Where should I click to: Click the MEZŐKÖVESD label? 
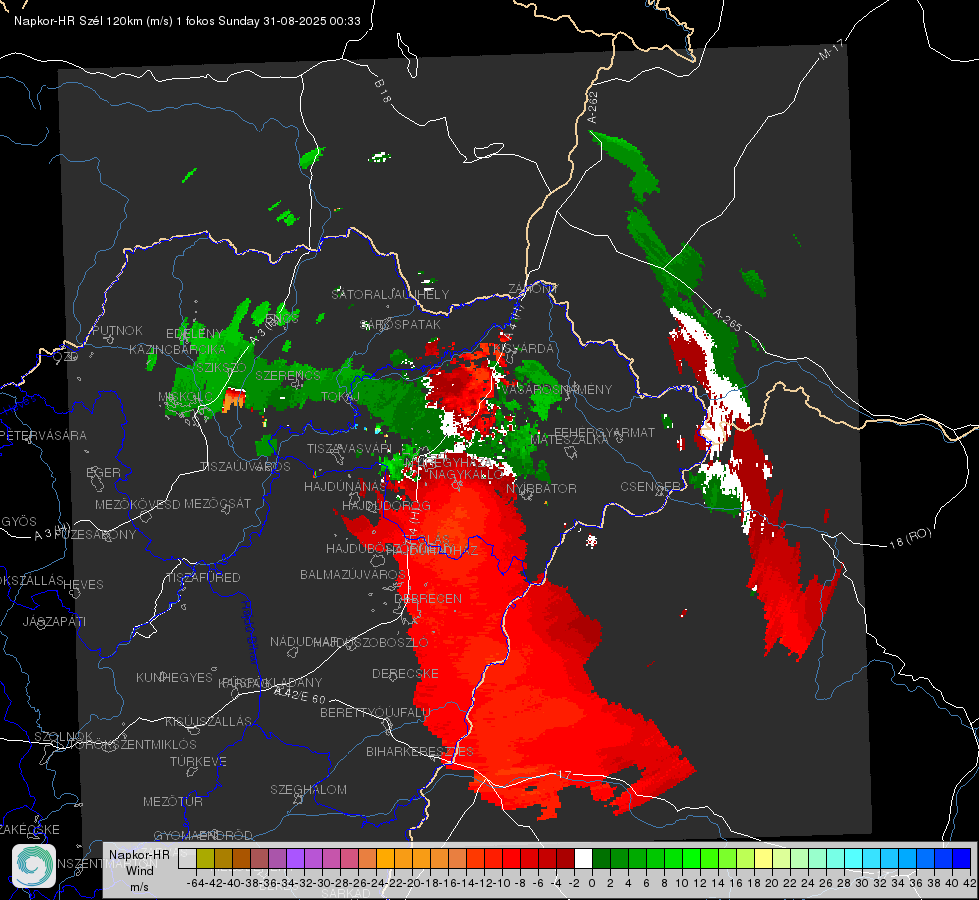(137, 504)
